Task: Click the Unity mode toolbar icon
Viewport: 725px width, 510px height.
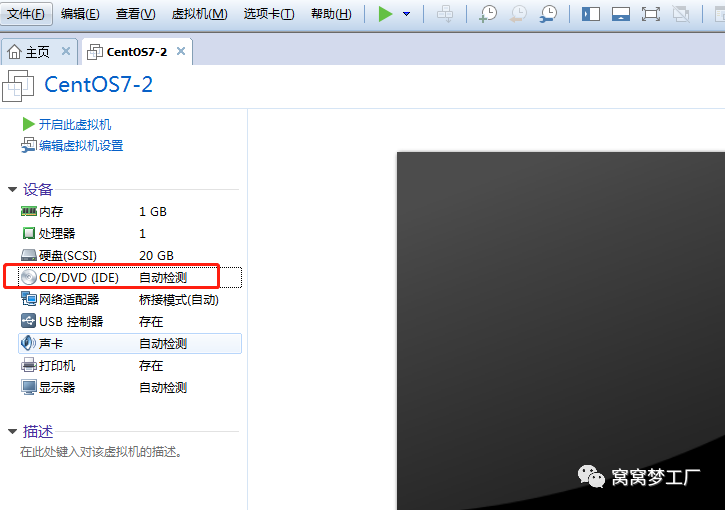Action: pos(681,14)
